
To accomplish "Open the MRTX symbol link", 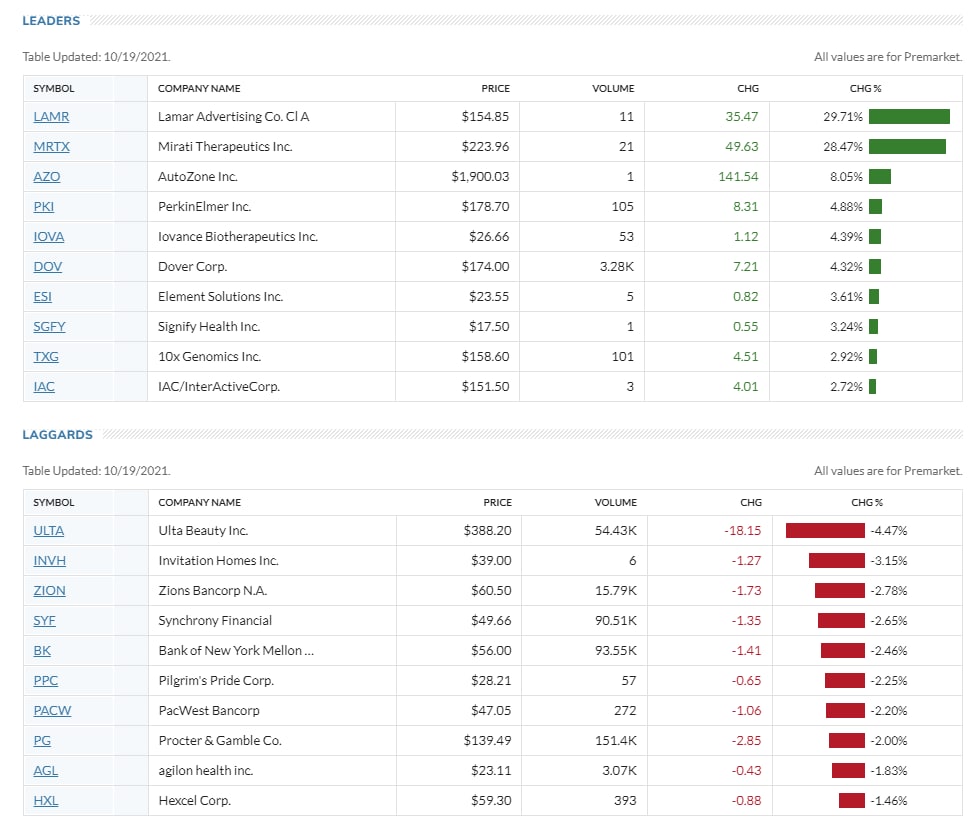I will [x=51, y=146].
